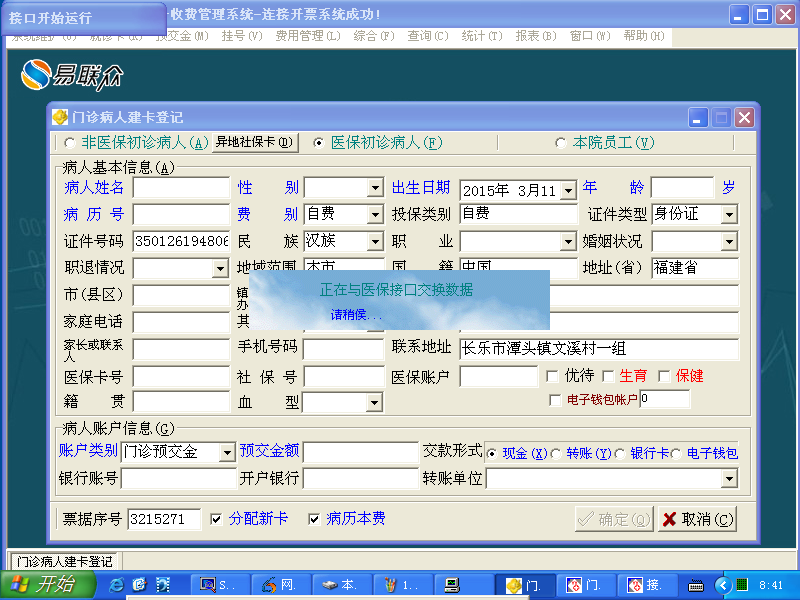Uncheck the 分配新卡 checkbox

[216, 519]
